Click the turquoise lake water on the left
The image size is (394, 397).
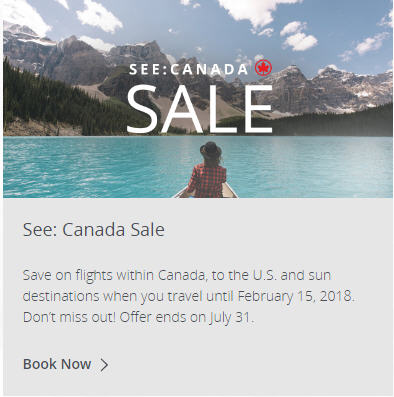pos(83,167)
